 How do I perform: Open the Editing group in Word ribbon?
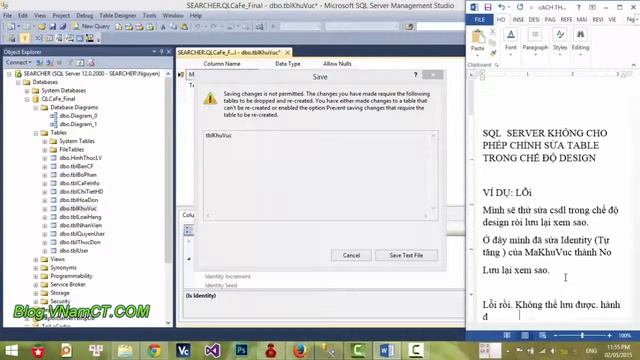point(580,42)
